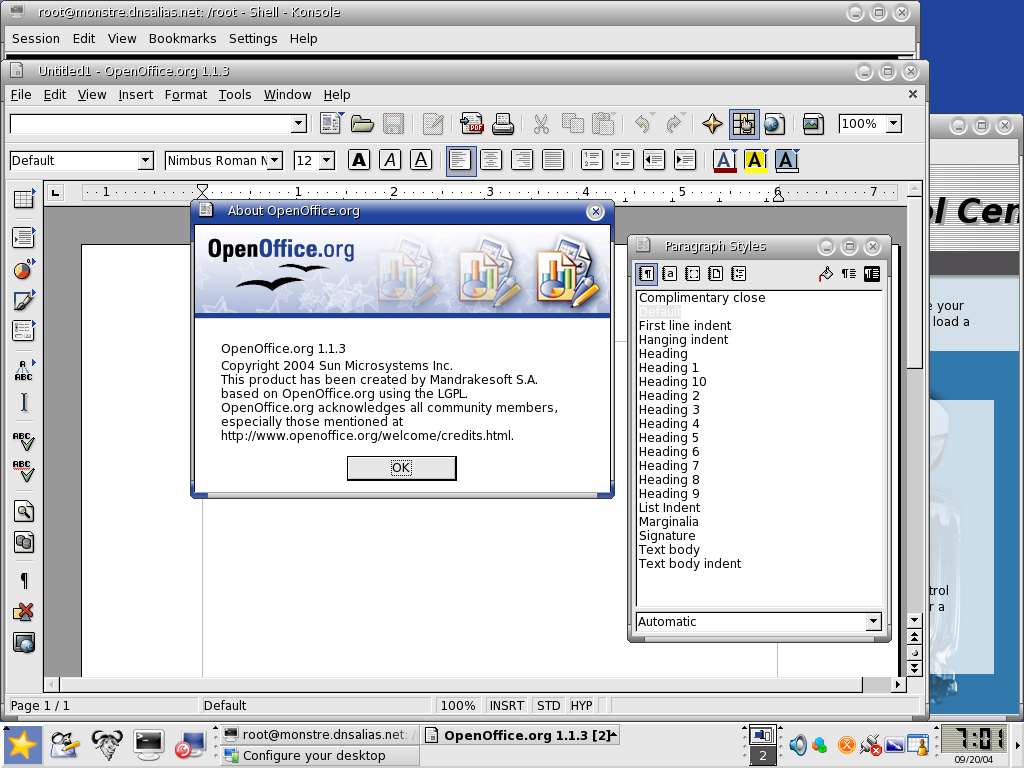Open the font size 12 dropdown
The height and width of the screenshot is (768, 1024).
(327, 161)
